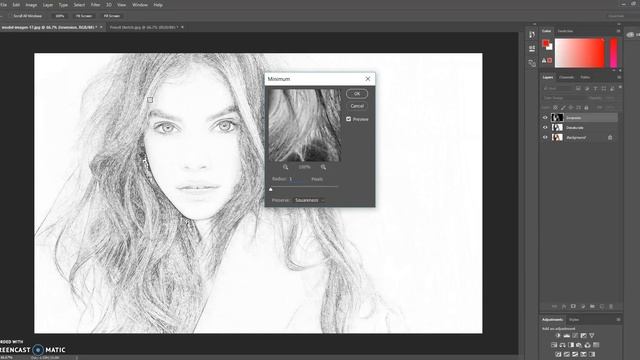Open the layer style fx menu

[564, 306]
